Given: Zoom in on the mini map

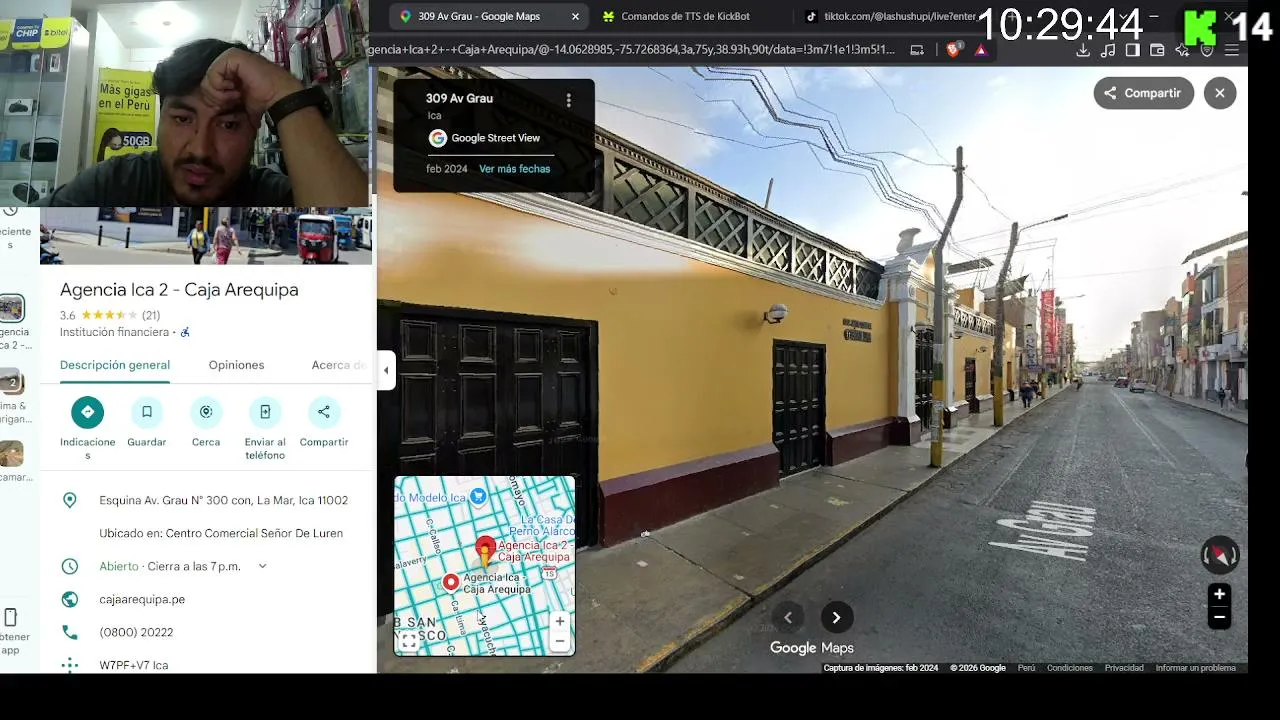Looking at the screenshot, I should [560, 621].
